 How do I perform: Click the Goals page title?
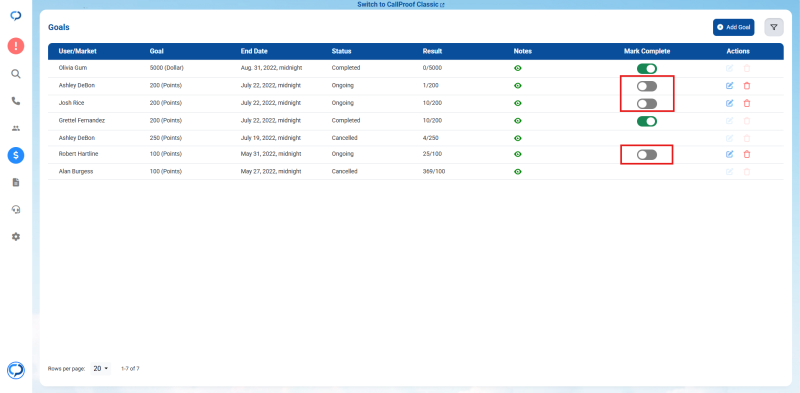(59, 27)
